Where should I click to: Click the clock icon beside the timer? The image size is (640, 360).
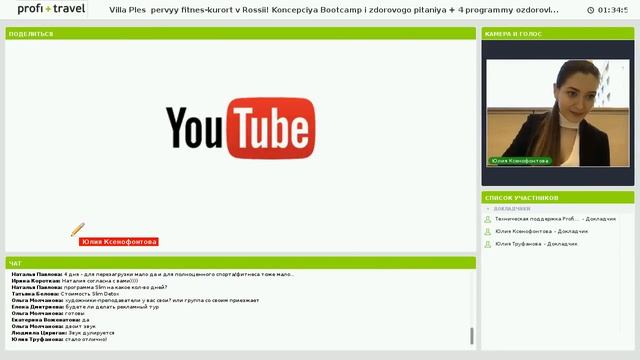coord(591,10)
